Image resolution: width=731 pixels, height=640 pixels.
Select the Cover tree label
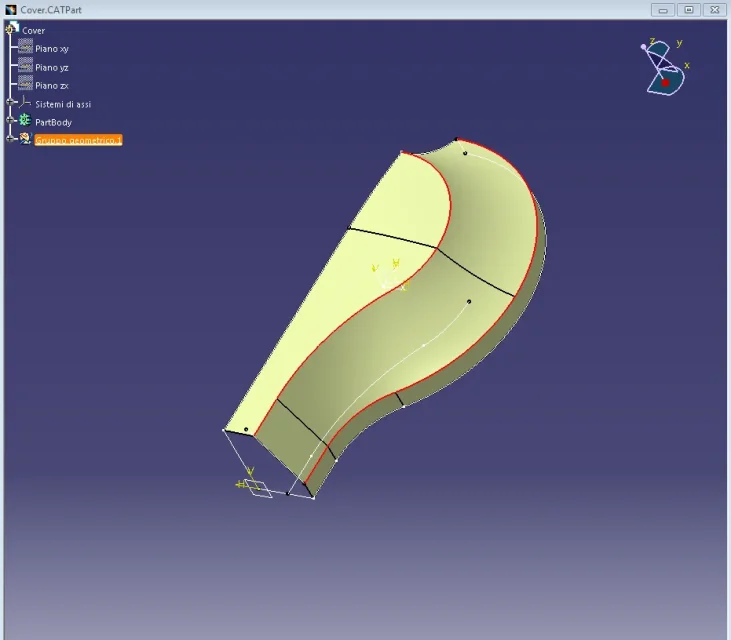34,31
